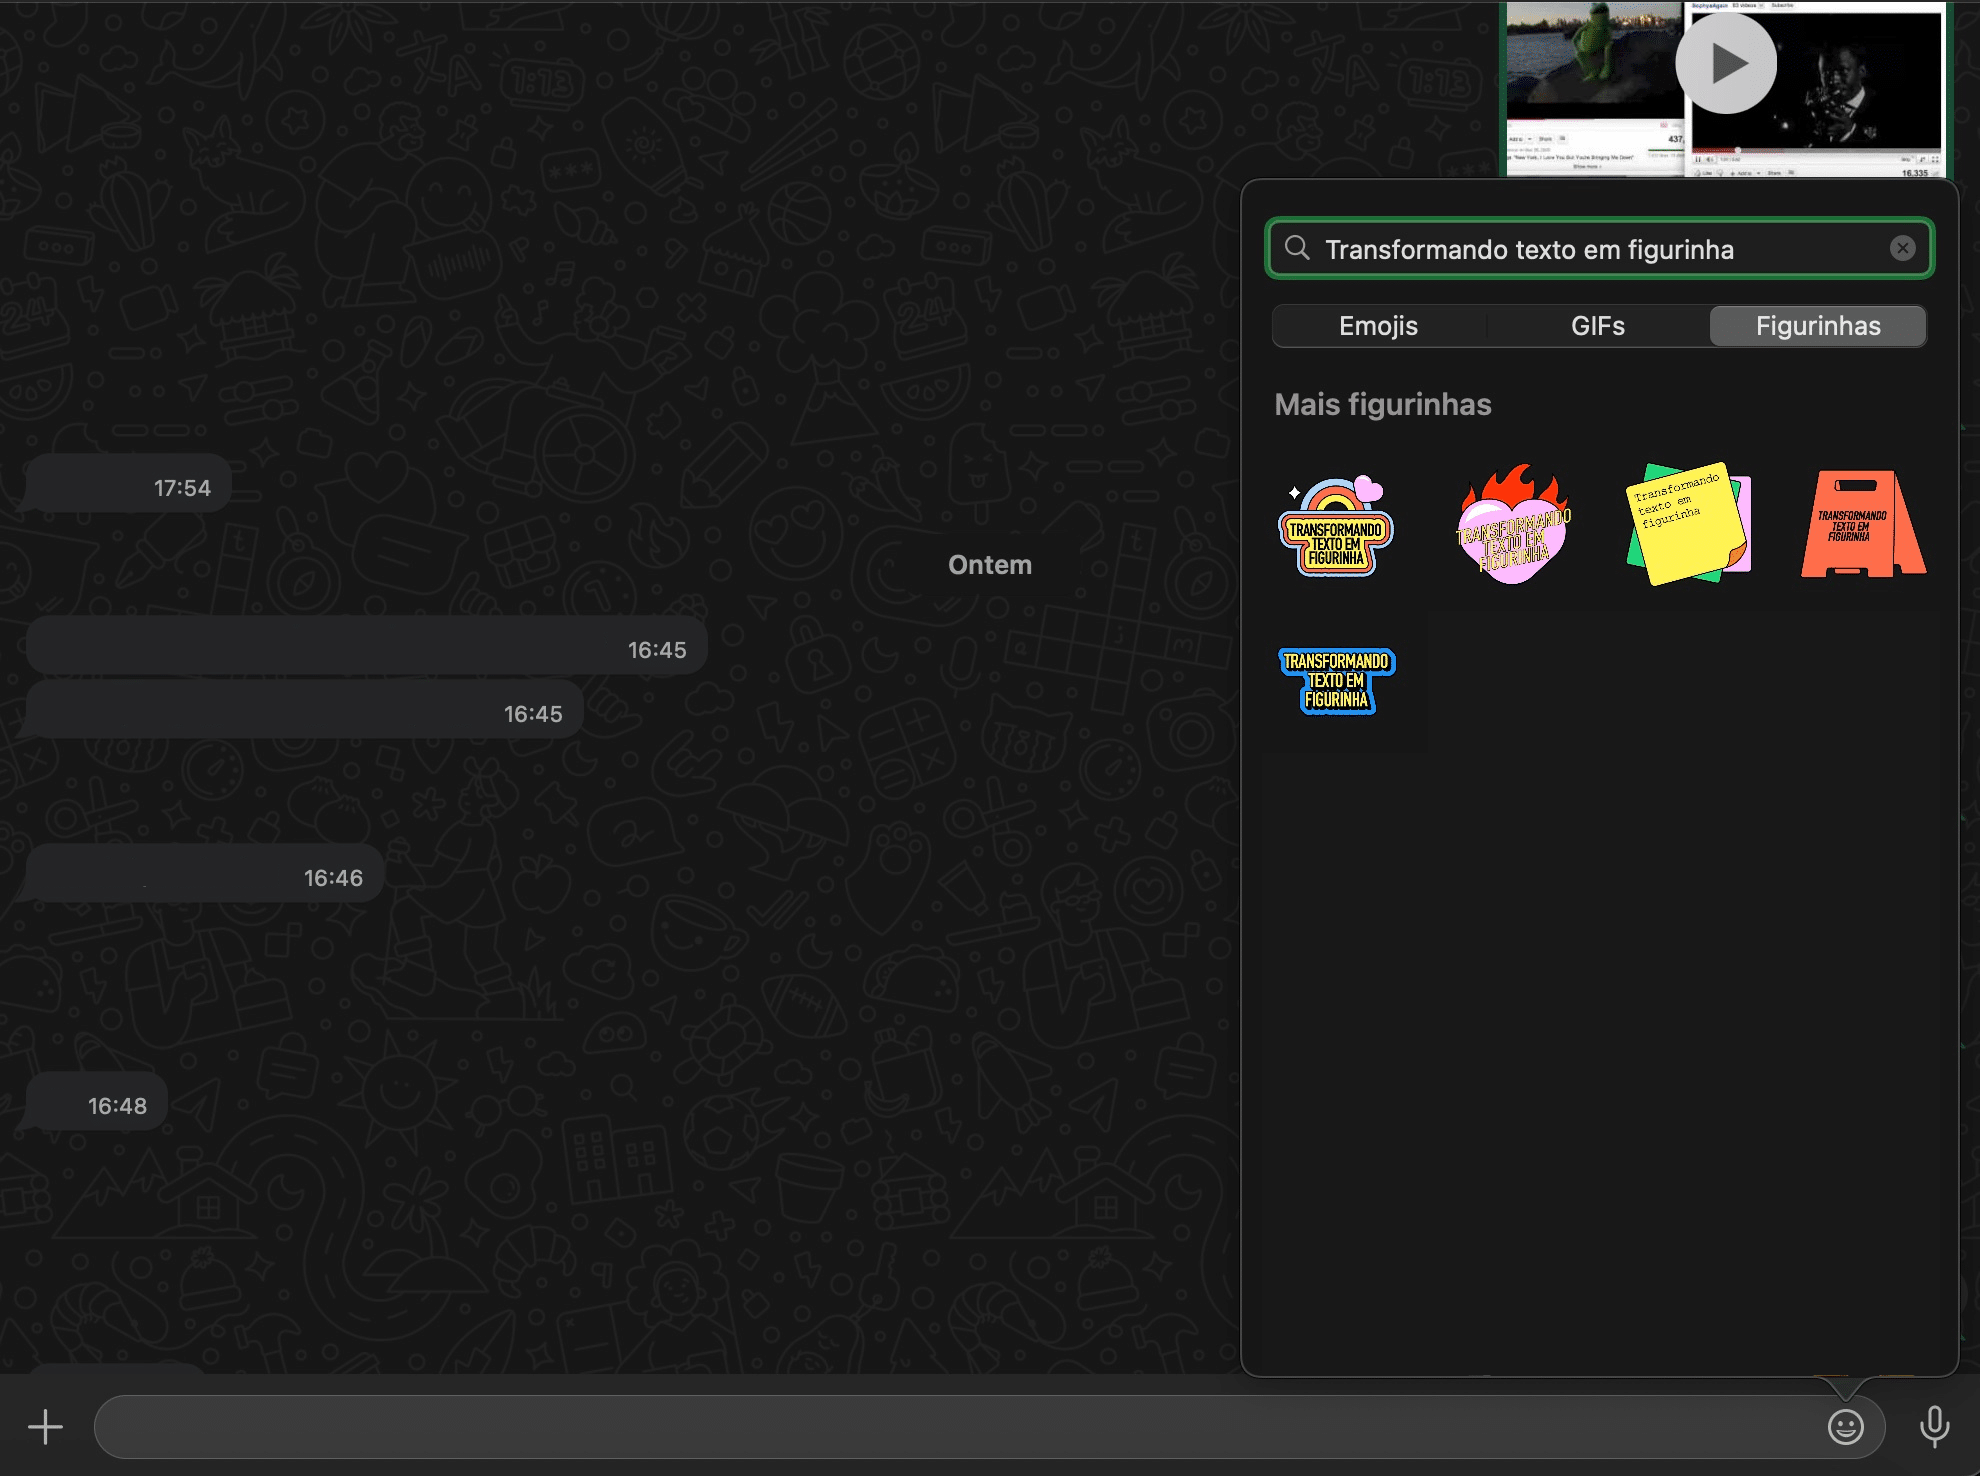Click the message bubble at 16:46
Image resolution: width=1980 pixels, height=1476 pixels.
click(x=205, y=874)
